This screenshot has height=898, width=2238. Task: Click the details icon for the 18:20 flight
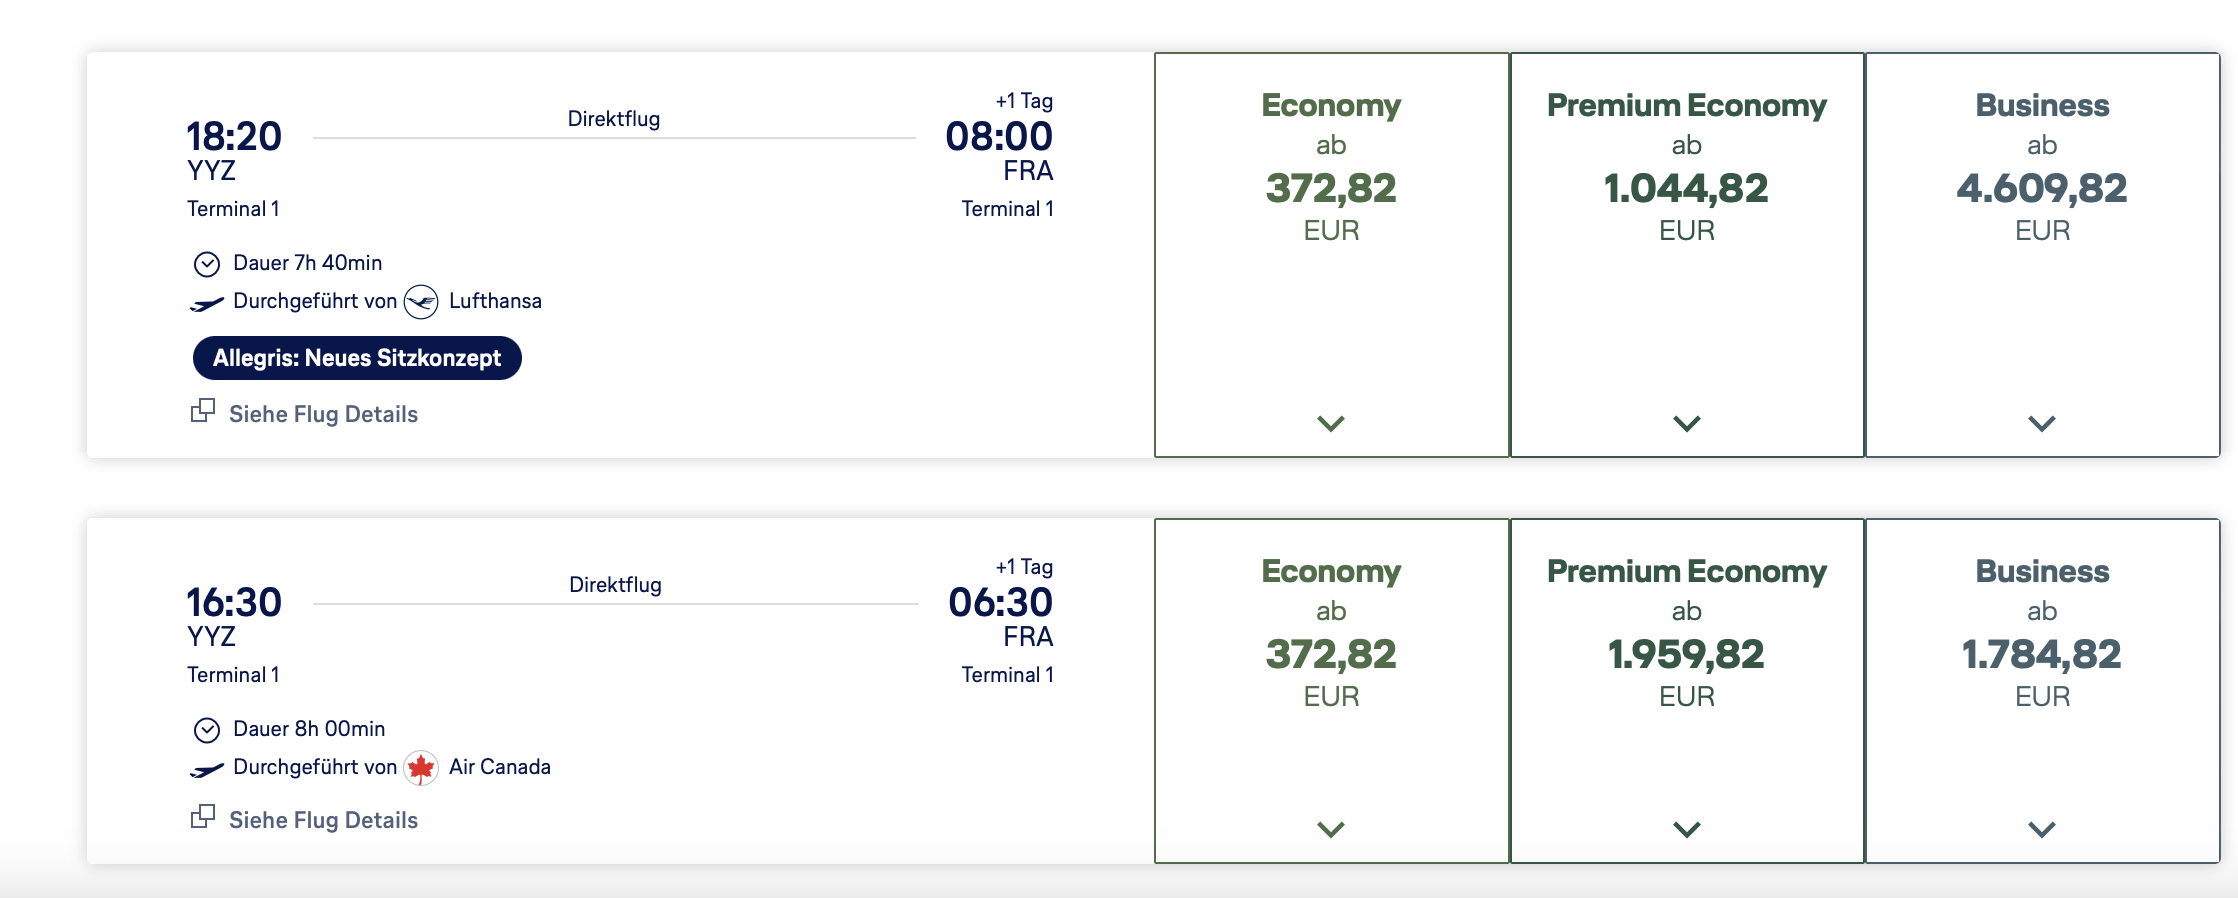tap(203, 411)
